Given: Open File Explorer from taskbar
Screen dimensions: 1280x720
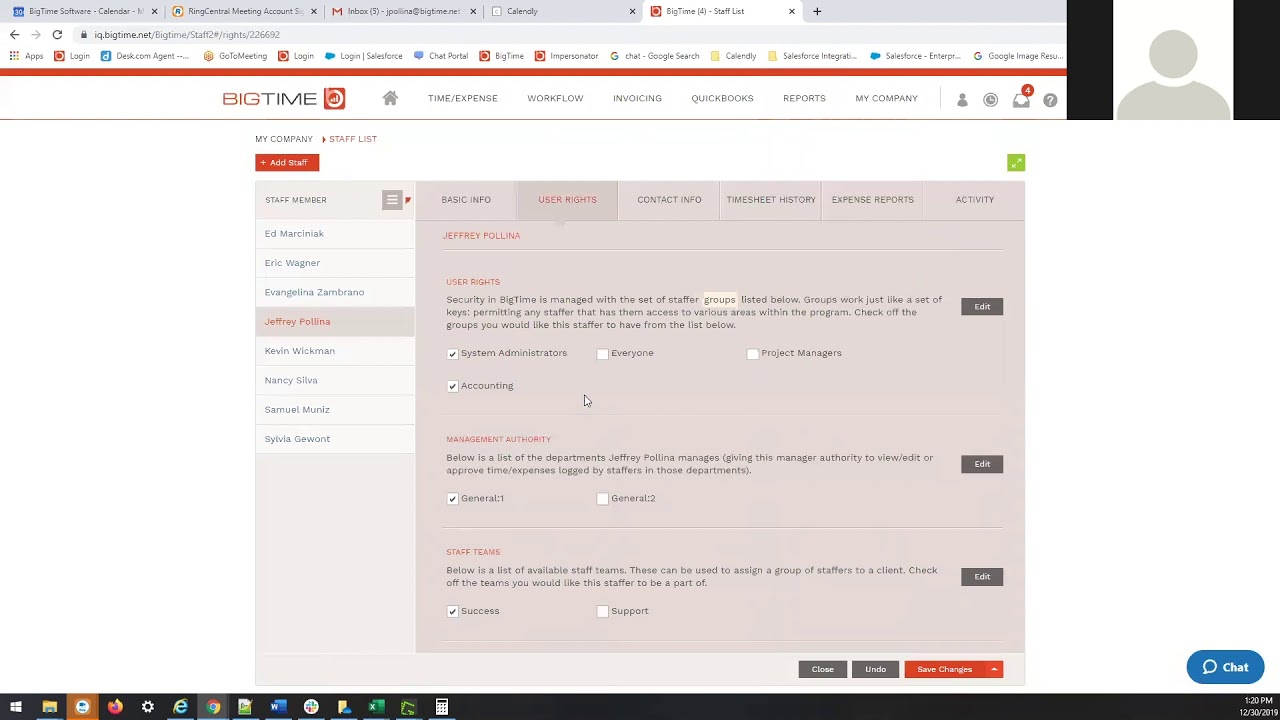Looking at the screenshot, I should pos(49,707).
